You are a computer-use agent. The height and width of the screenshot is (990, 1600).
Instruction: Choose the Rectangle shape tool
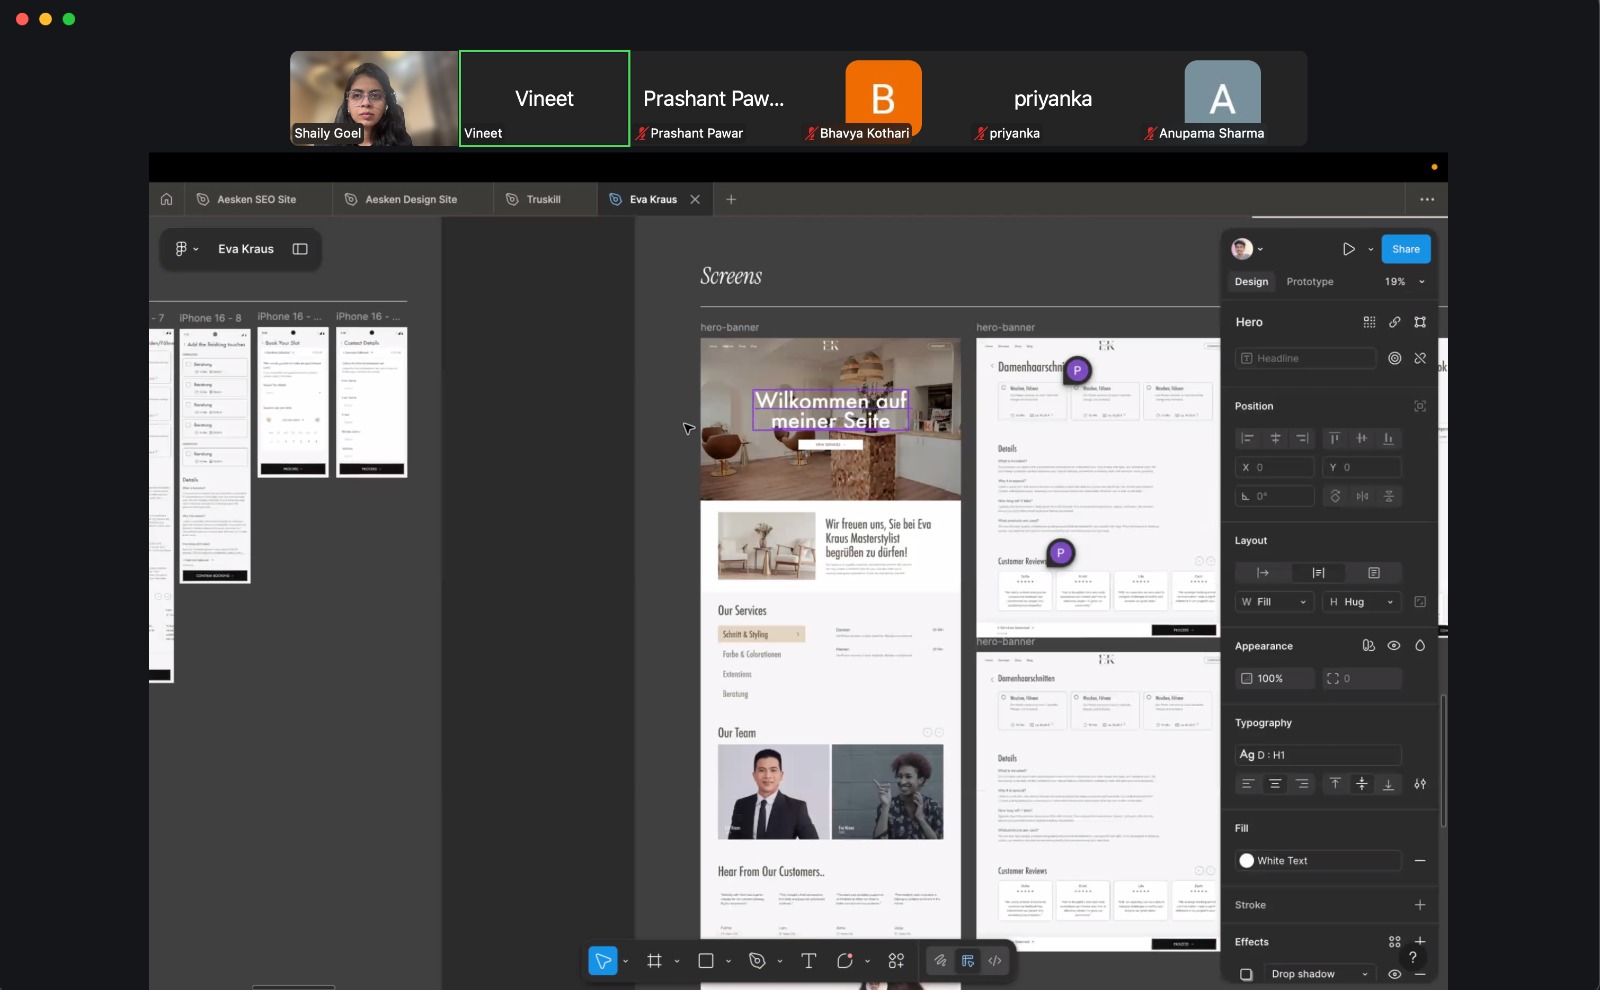pyautogui.click(x=705, y=961)
